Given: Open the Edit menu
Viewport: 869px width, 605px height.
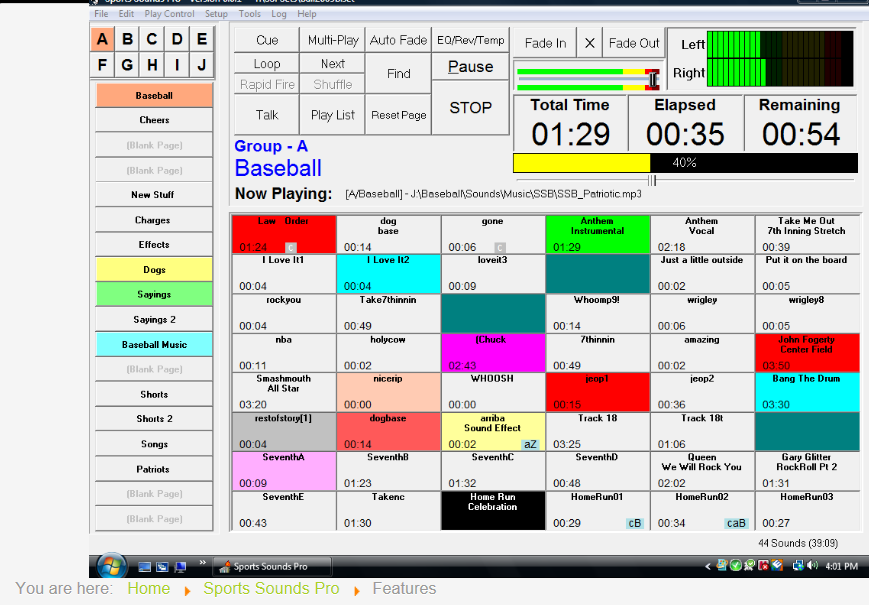Looking at the screenshot, I should (126, 14).
